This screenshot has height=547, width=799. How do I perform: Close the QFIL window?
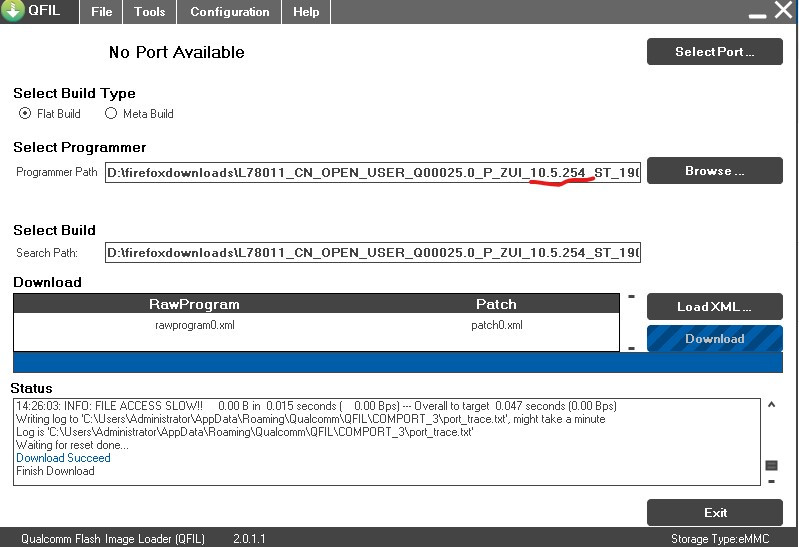tap(783, 11)
